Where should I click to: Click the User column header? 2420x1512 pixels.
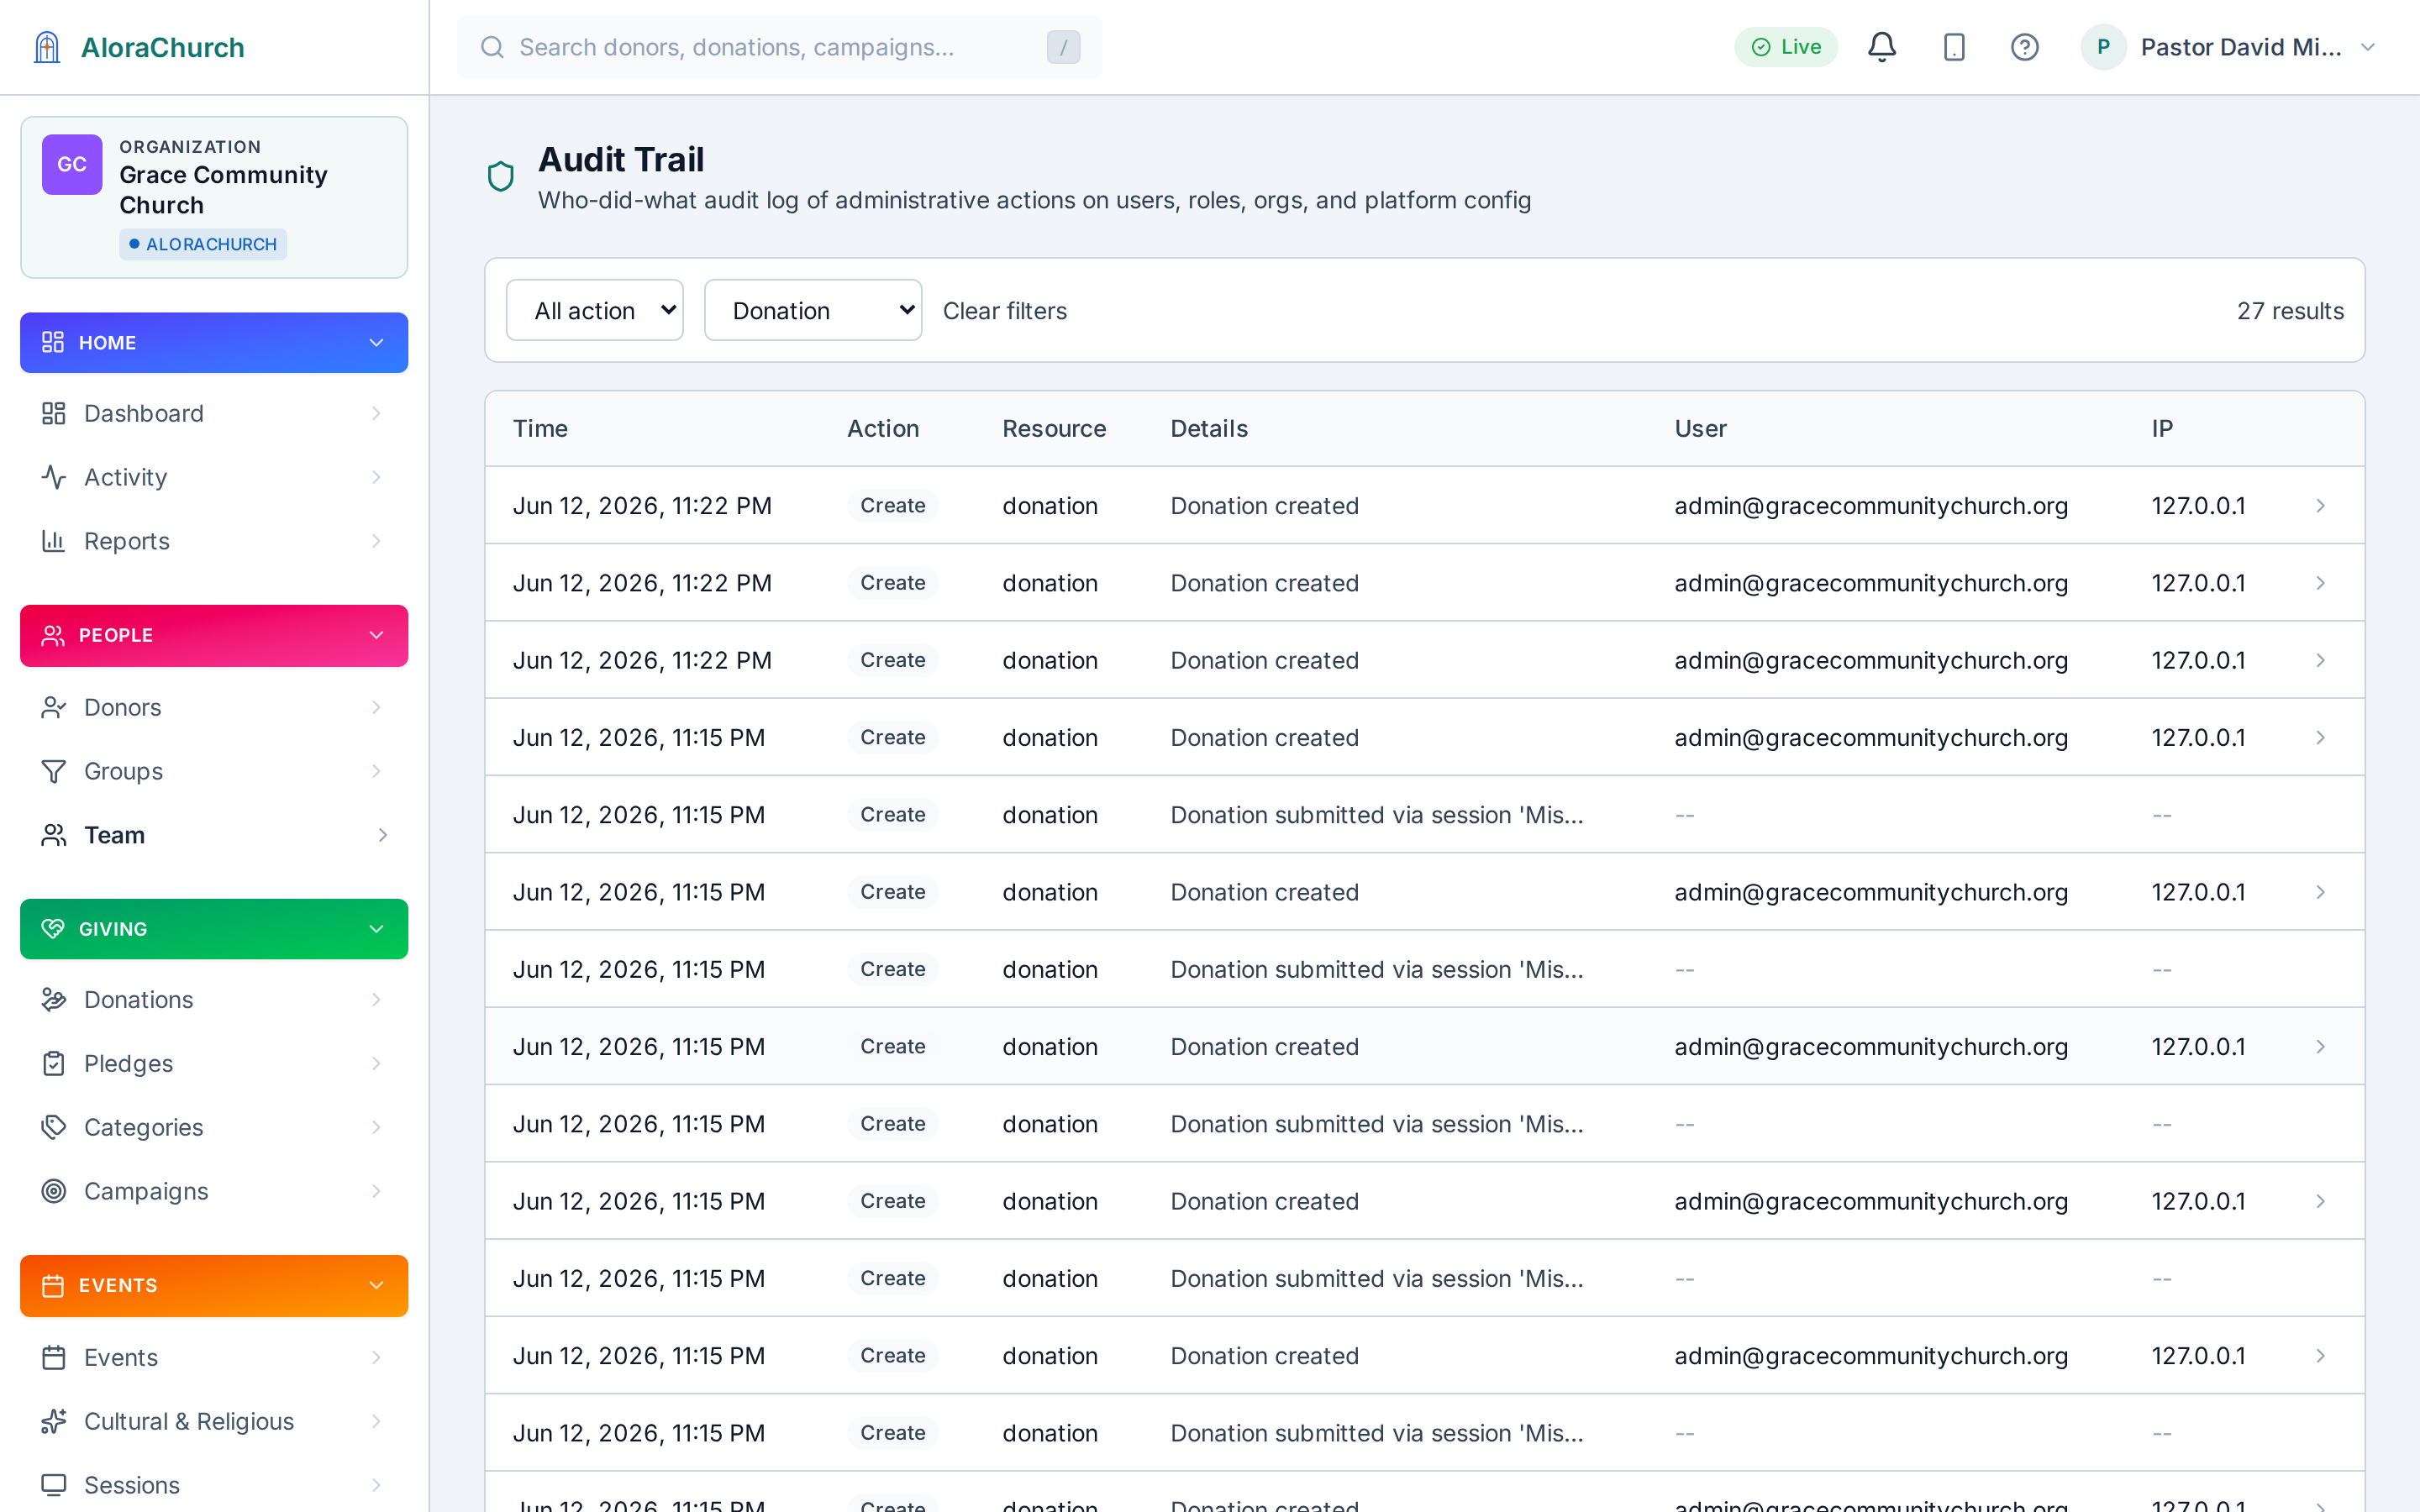point(1700,428)
